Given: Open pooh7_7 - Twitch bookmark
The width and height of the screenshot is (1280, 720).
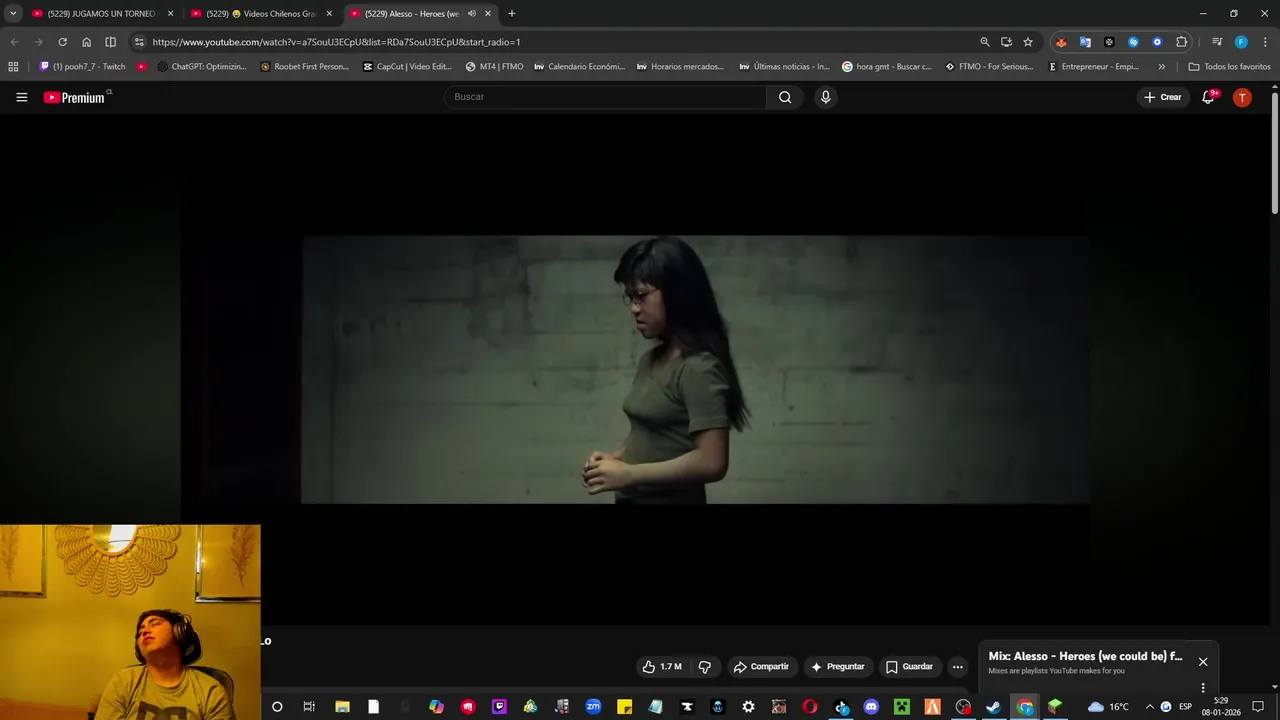Looking at the screenshot, I should pyautogui.click(x=83, y=67).
